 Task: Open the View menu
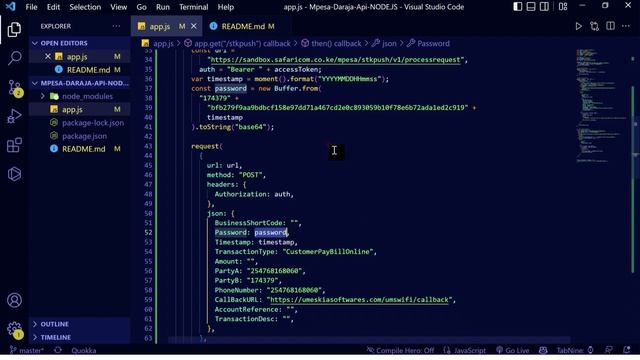tap(118, 7)
